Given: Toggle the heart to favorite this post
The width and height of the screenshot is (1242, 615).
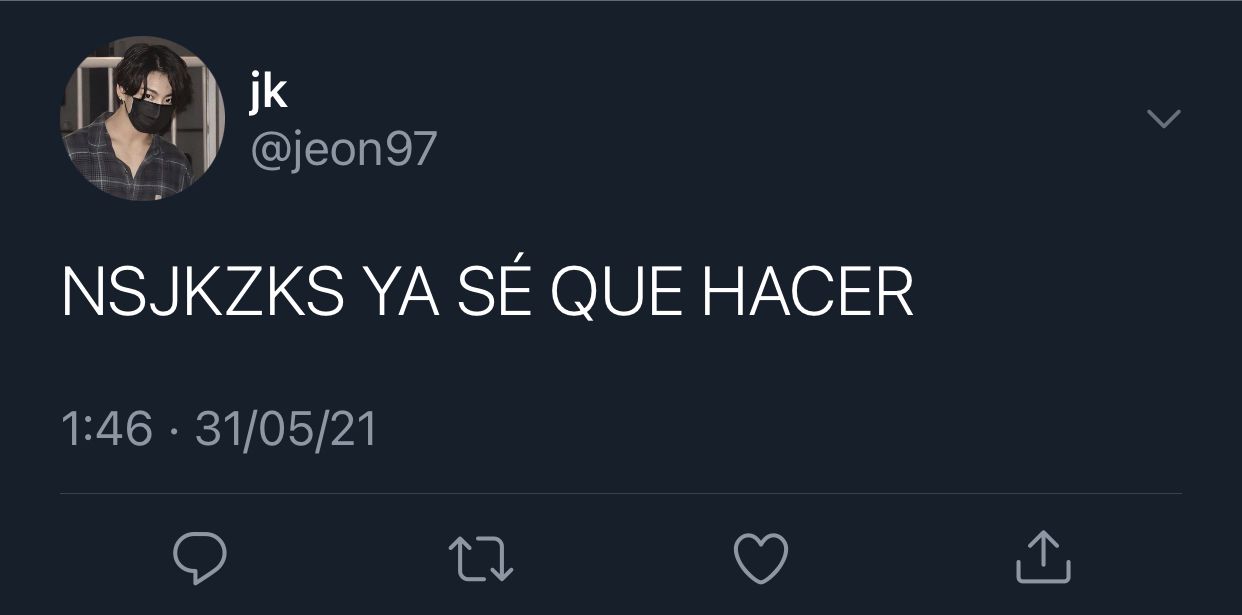Looking at the screenshot, I should (x=761, y=558).
